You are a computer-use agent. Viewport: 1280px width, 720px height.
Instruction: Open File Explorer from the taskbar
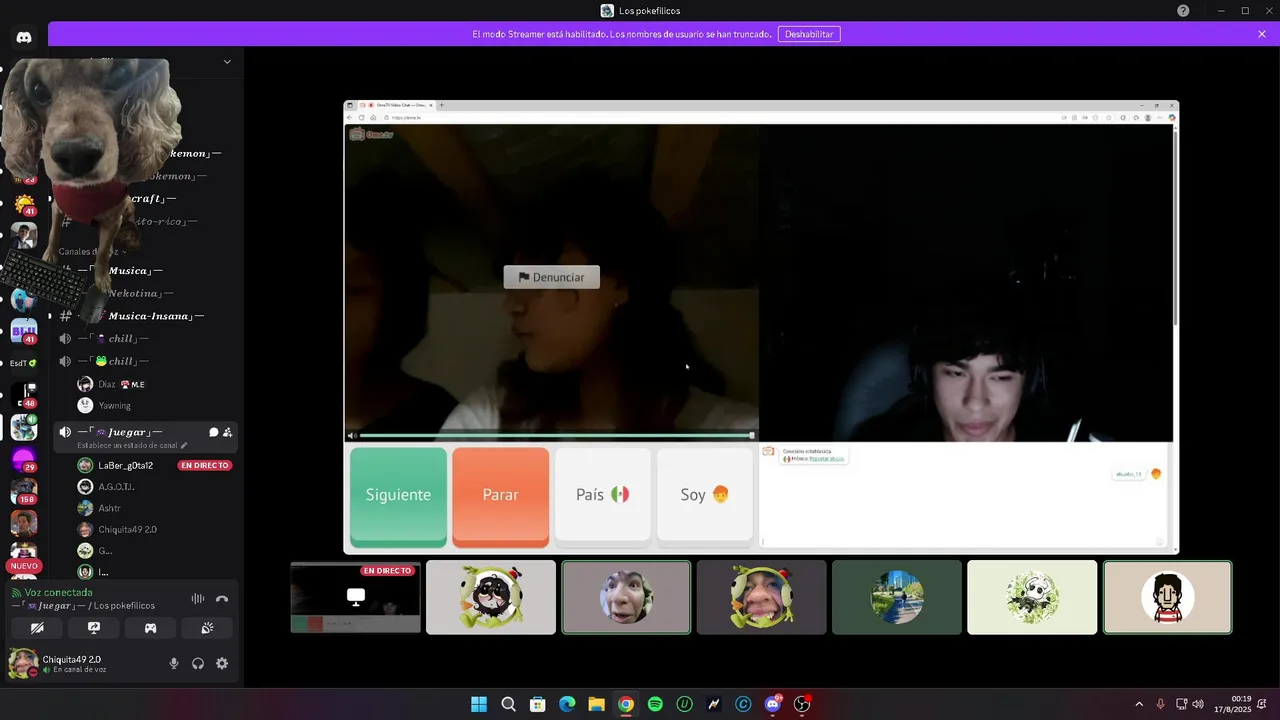pos(596,704)
